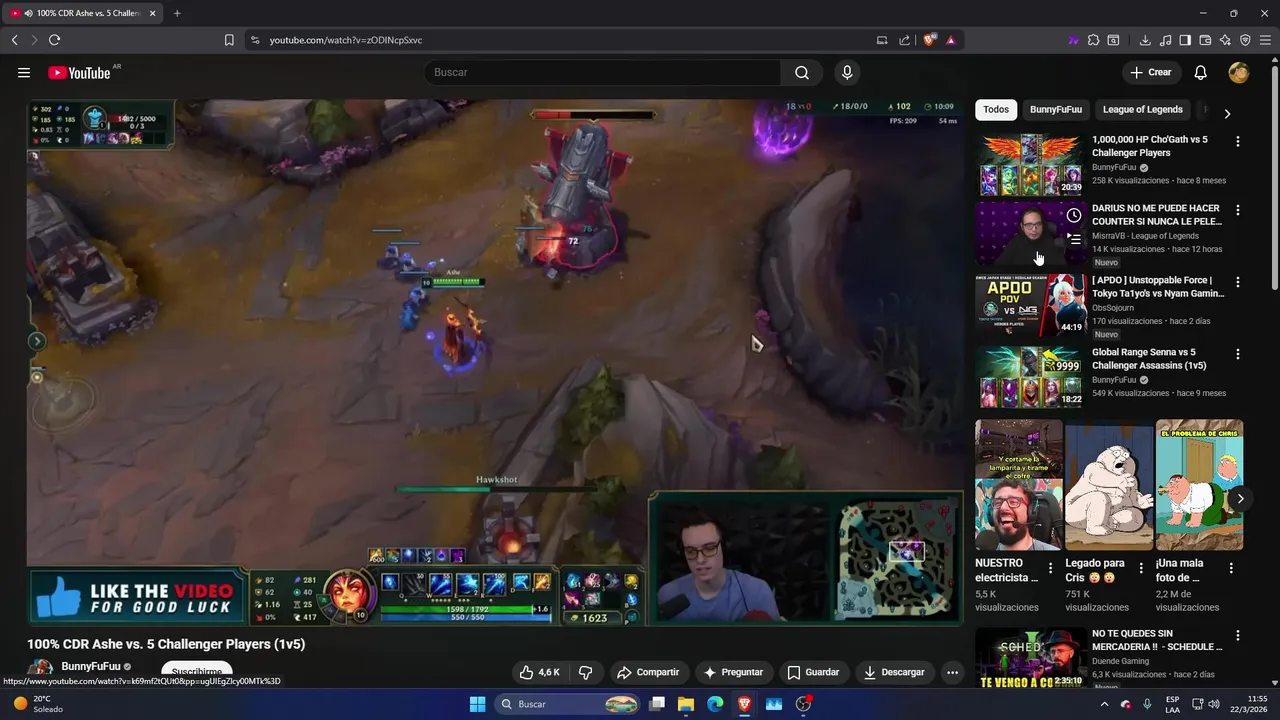The height and width of the screenshot is (720, 1280).
Task: Subscribe with the Suscribirme button
Action: pyautogui.click(x=197, y=672)
